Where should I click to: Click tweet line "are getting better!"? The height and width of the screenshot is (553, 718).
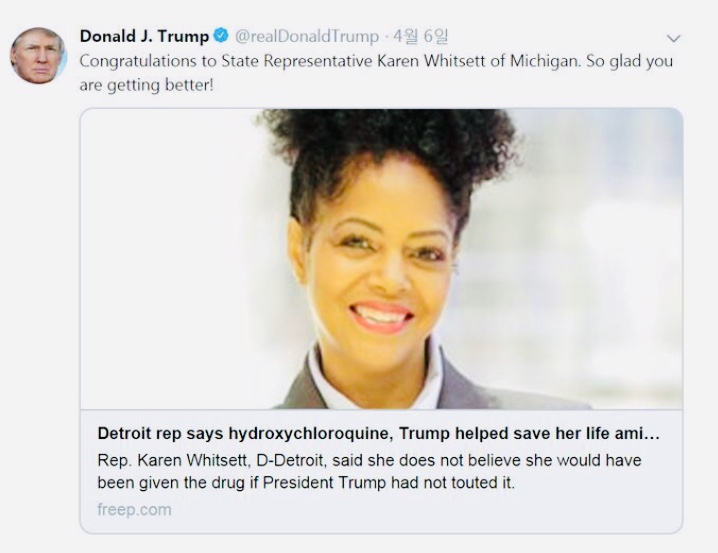147,85
